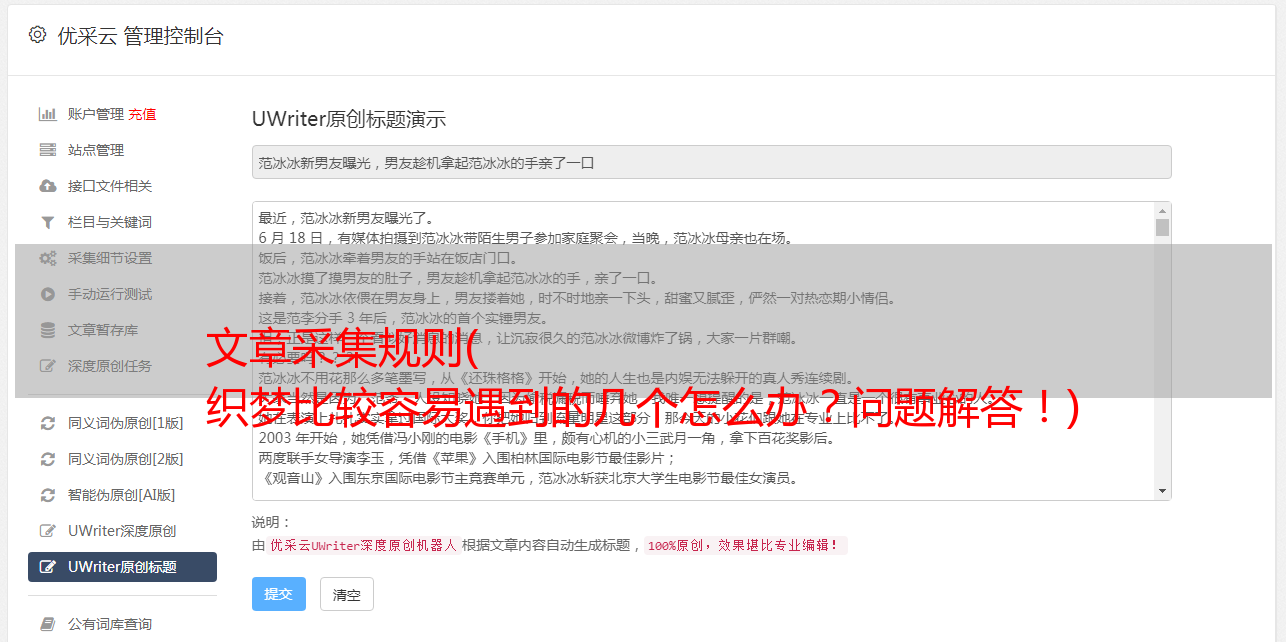This screenshot has width=1286, height=642.
Task: Click the 清空 button
Action: point(346,594)
